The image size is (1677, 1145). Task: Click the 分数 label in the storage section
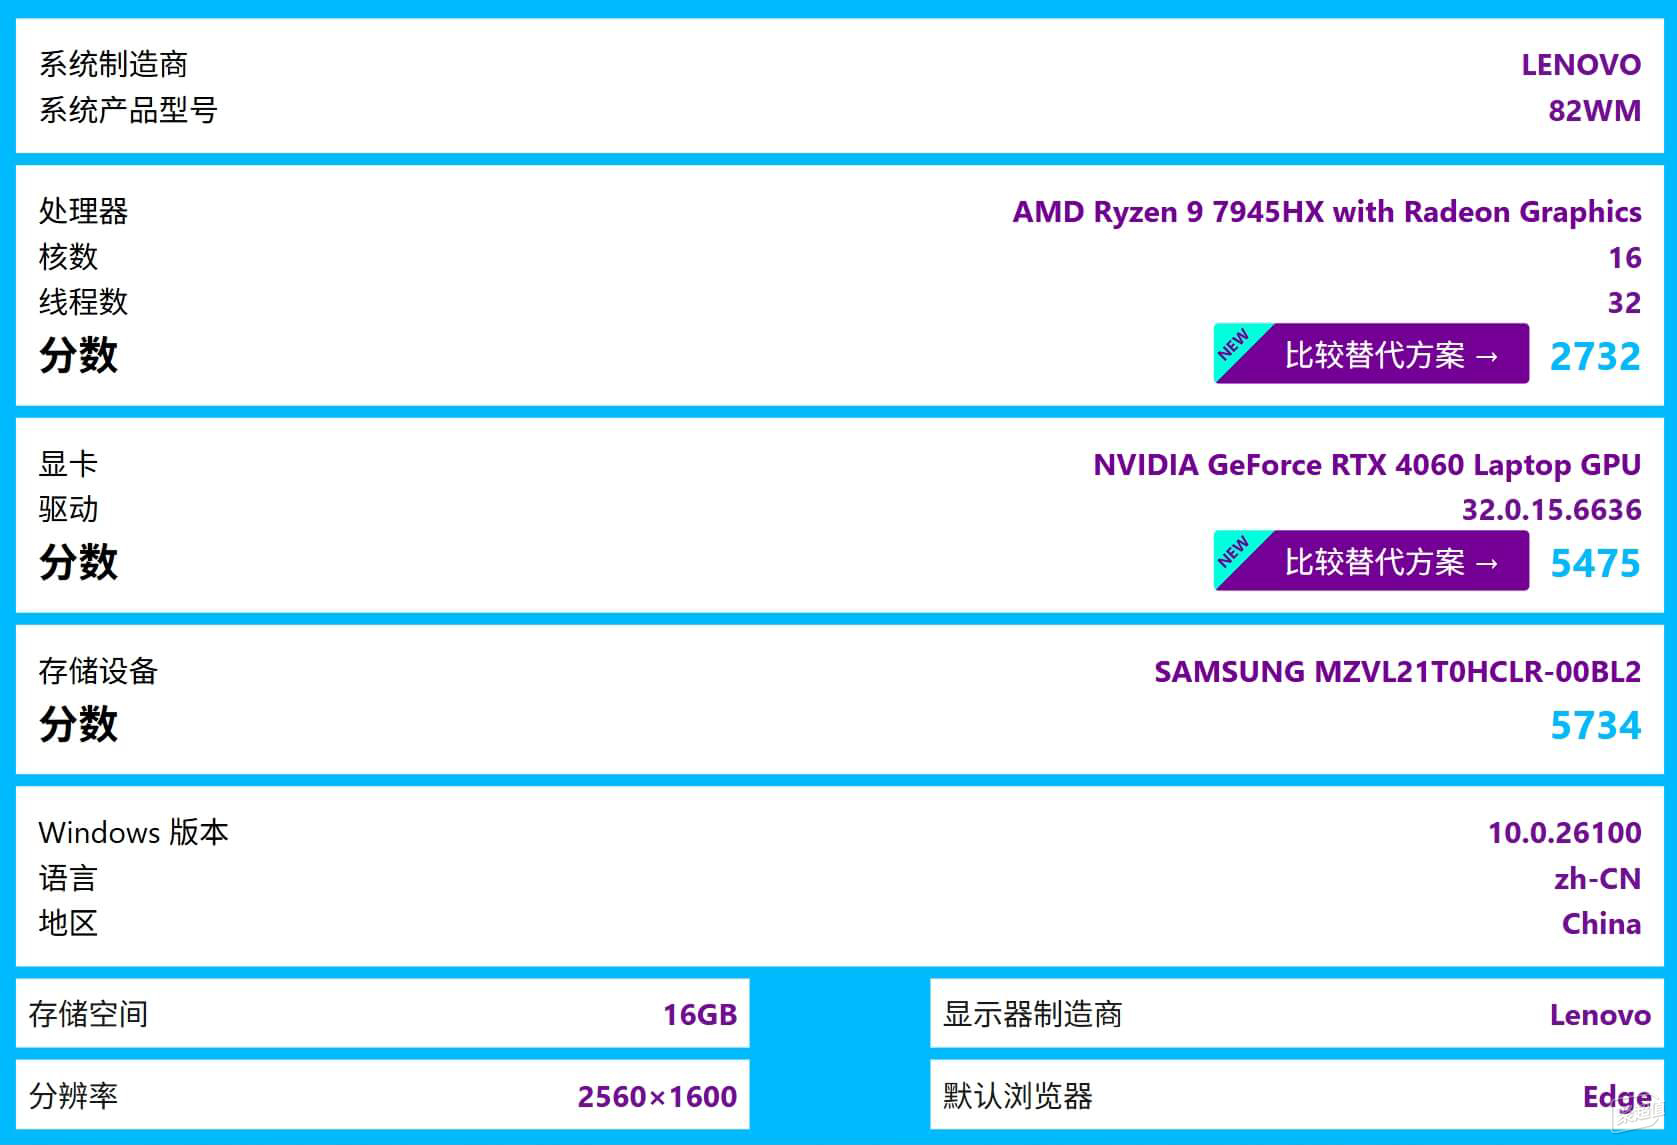(78, 724)
